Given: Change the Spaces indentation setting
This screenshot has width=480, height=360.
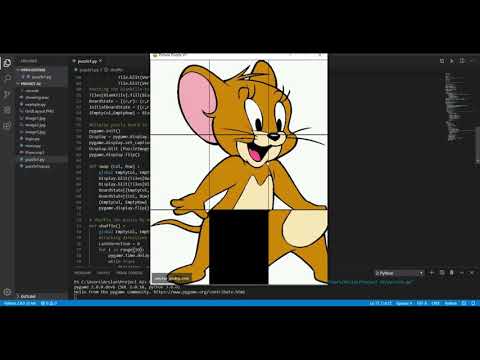Looking at the screenshot, I should pos(404,303).
